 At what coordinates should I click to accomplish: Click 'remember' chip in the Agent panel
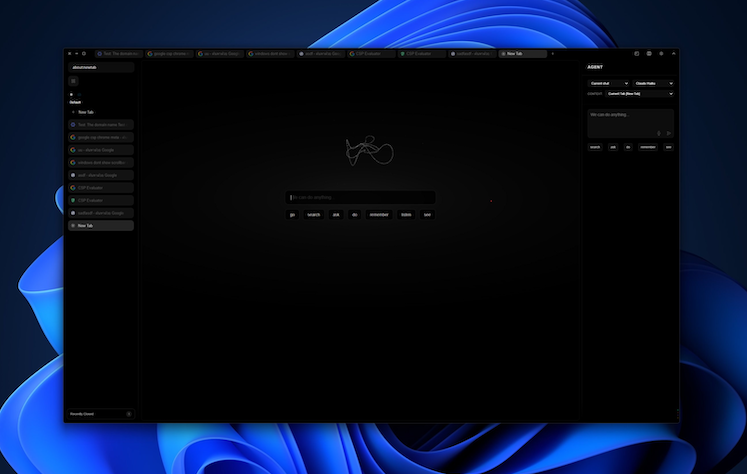pyautogui.click(x=648, y=147)
